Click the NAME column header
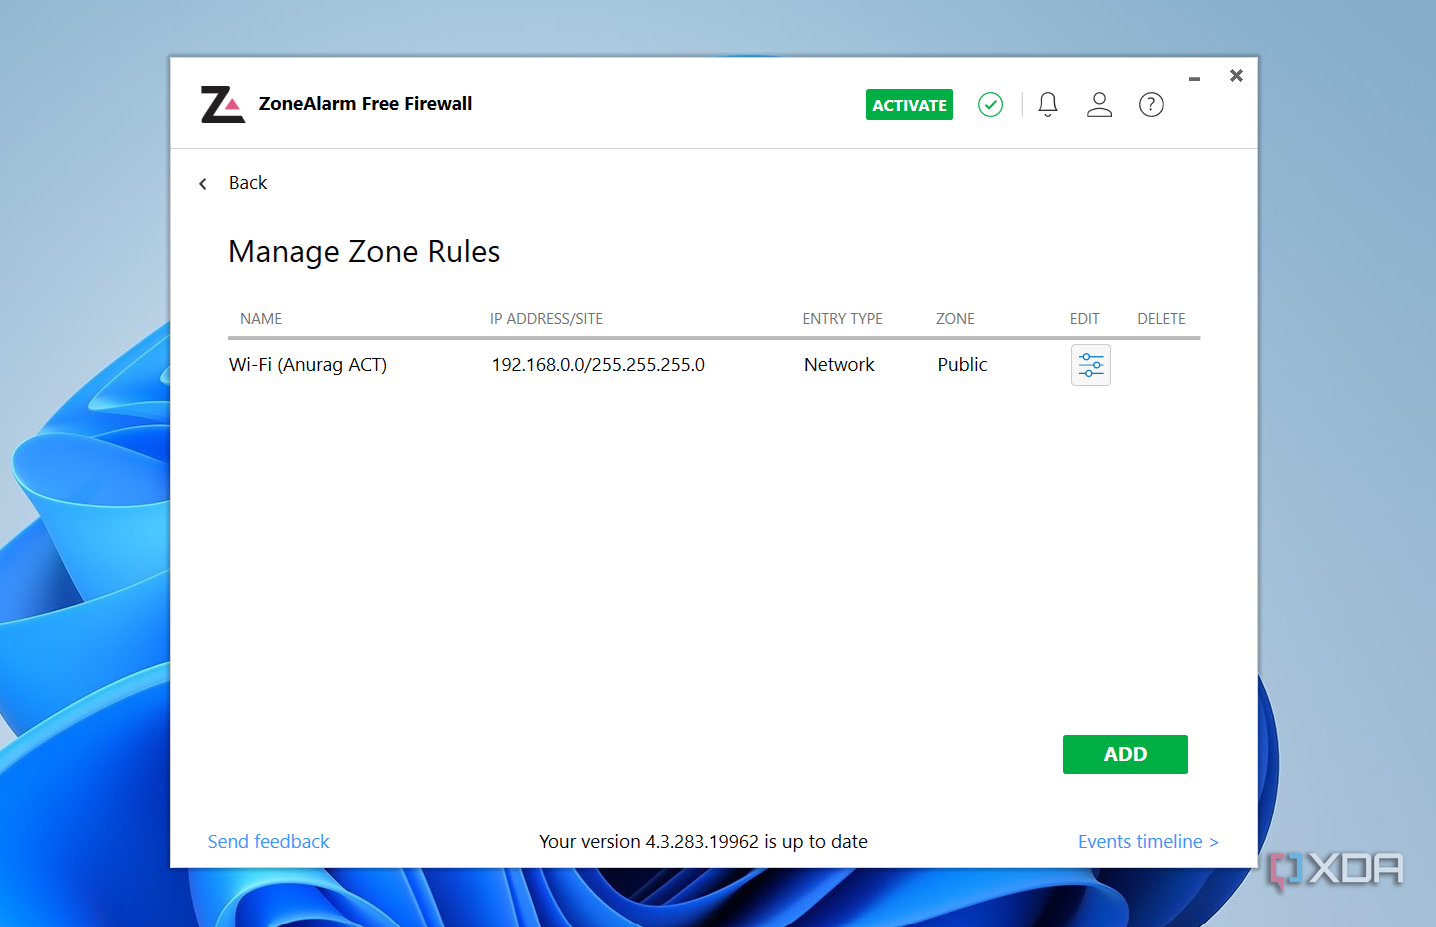 261,319
